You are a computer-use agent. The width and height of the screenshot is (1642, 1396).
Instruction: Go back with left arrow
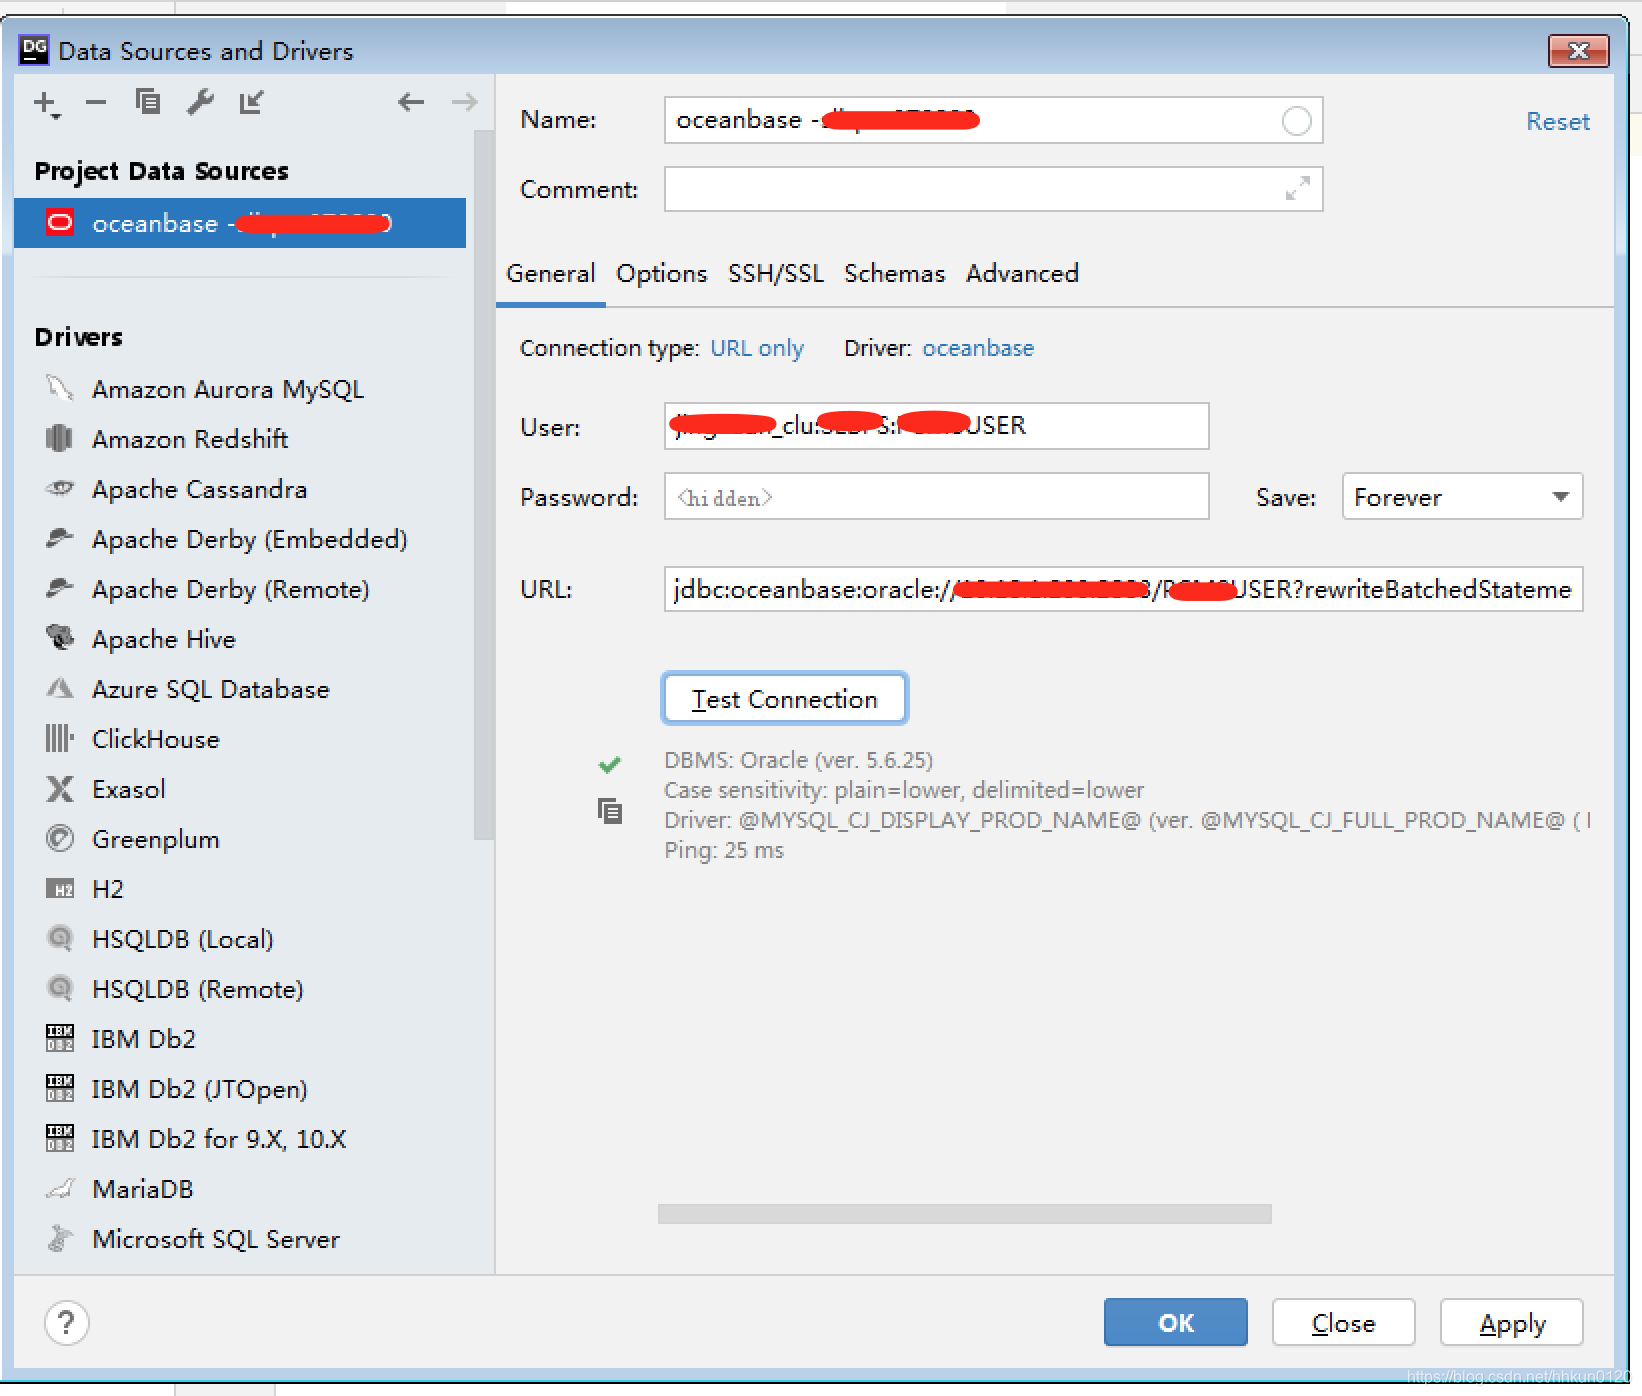(x=411, y=101)
